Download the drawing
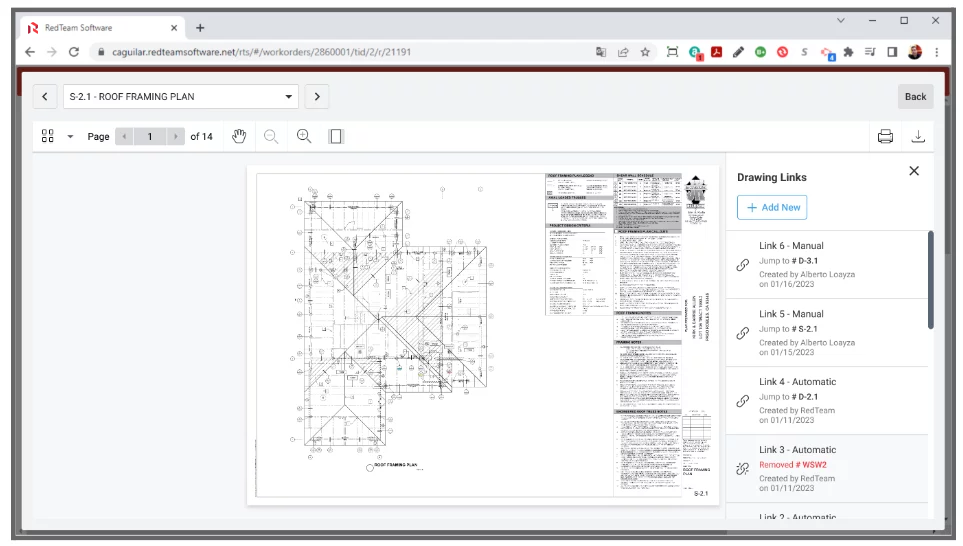 [918, 136]
